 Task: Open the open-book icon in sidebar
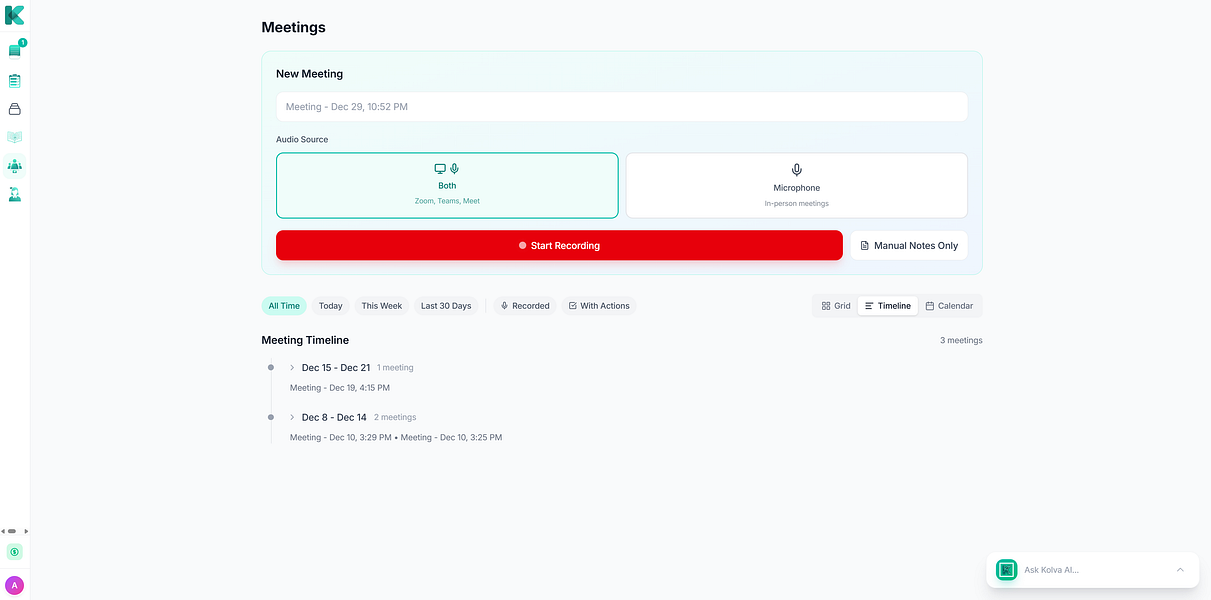coord(14,137)
